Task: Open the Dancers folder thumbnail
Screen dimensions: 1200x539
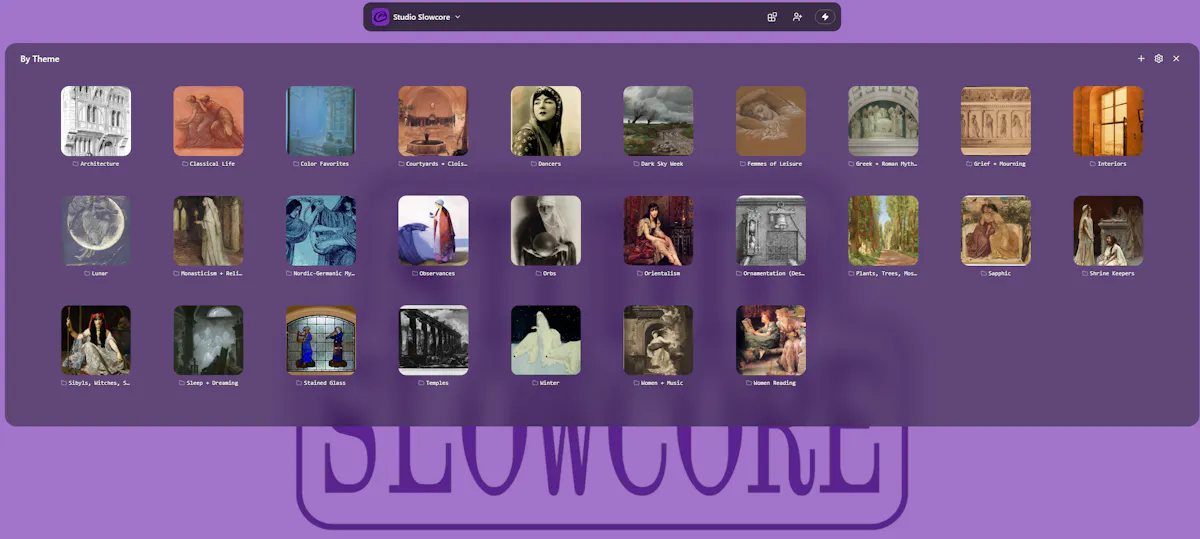Action: (x=546, y=120)
